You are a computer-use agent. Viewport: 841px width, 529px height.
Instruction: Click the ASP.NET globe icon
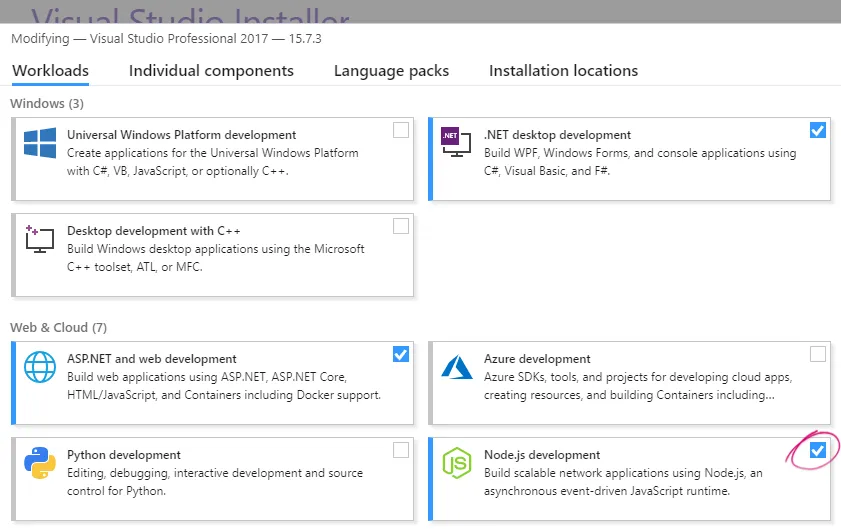click(x=40, y=367)
